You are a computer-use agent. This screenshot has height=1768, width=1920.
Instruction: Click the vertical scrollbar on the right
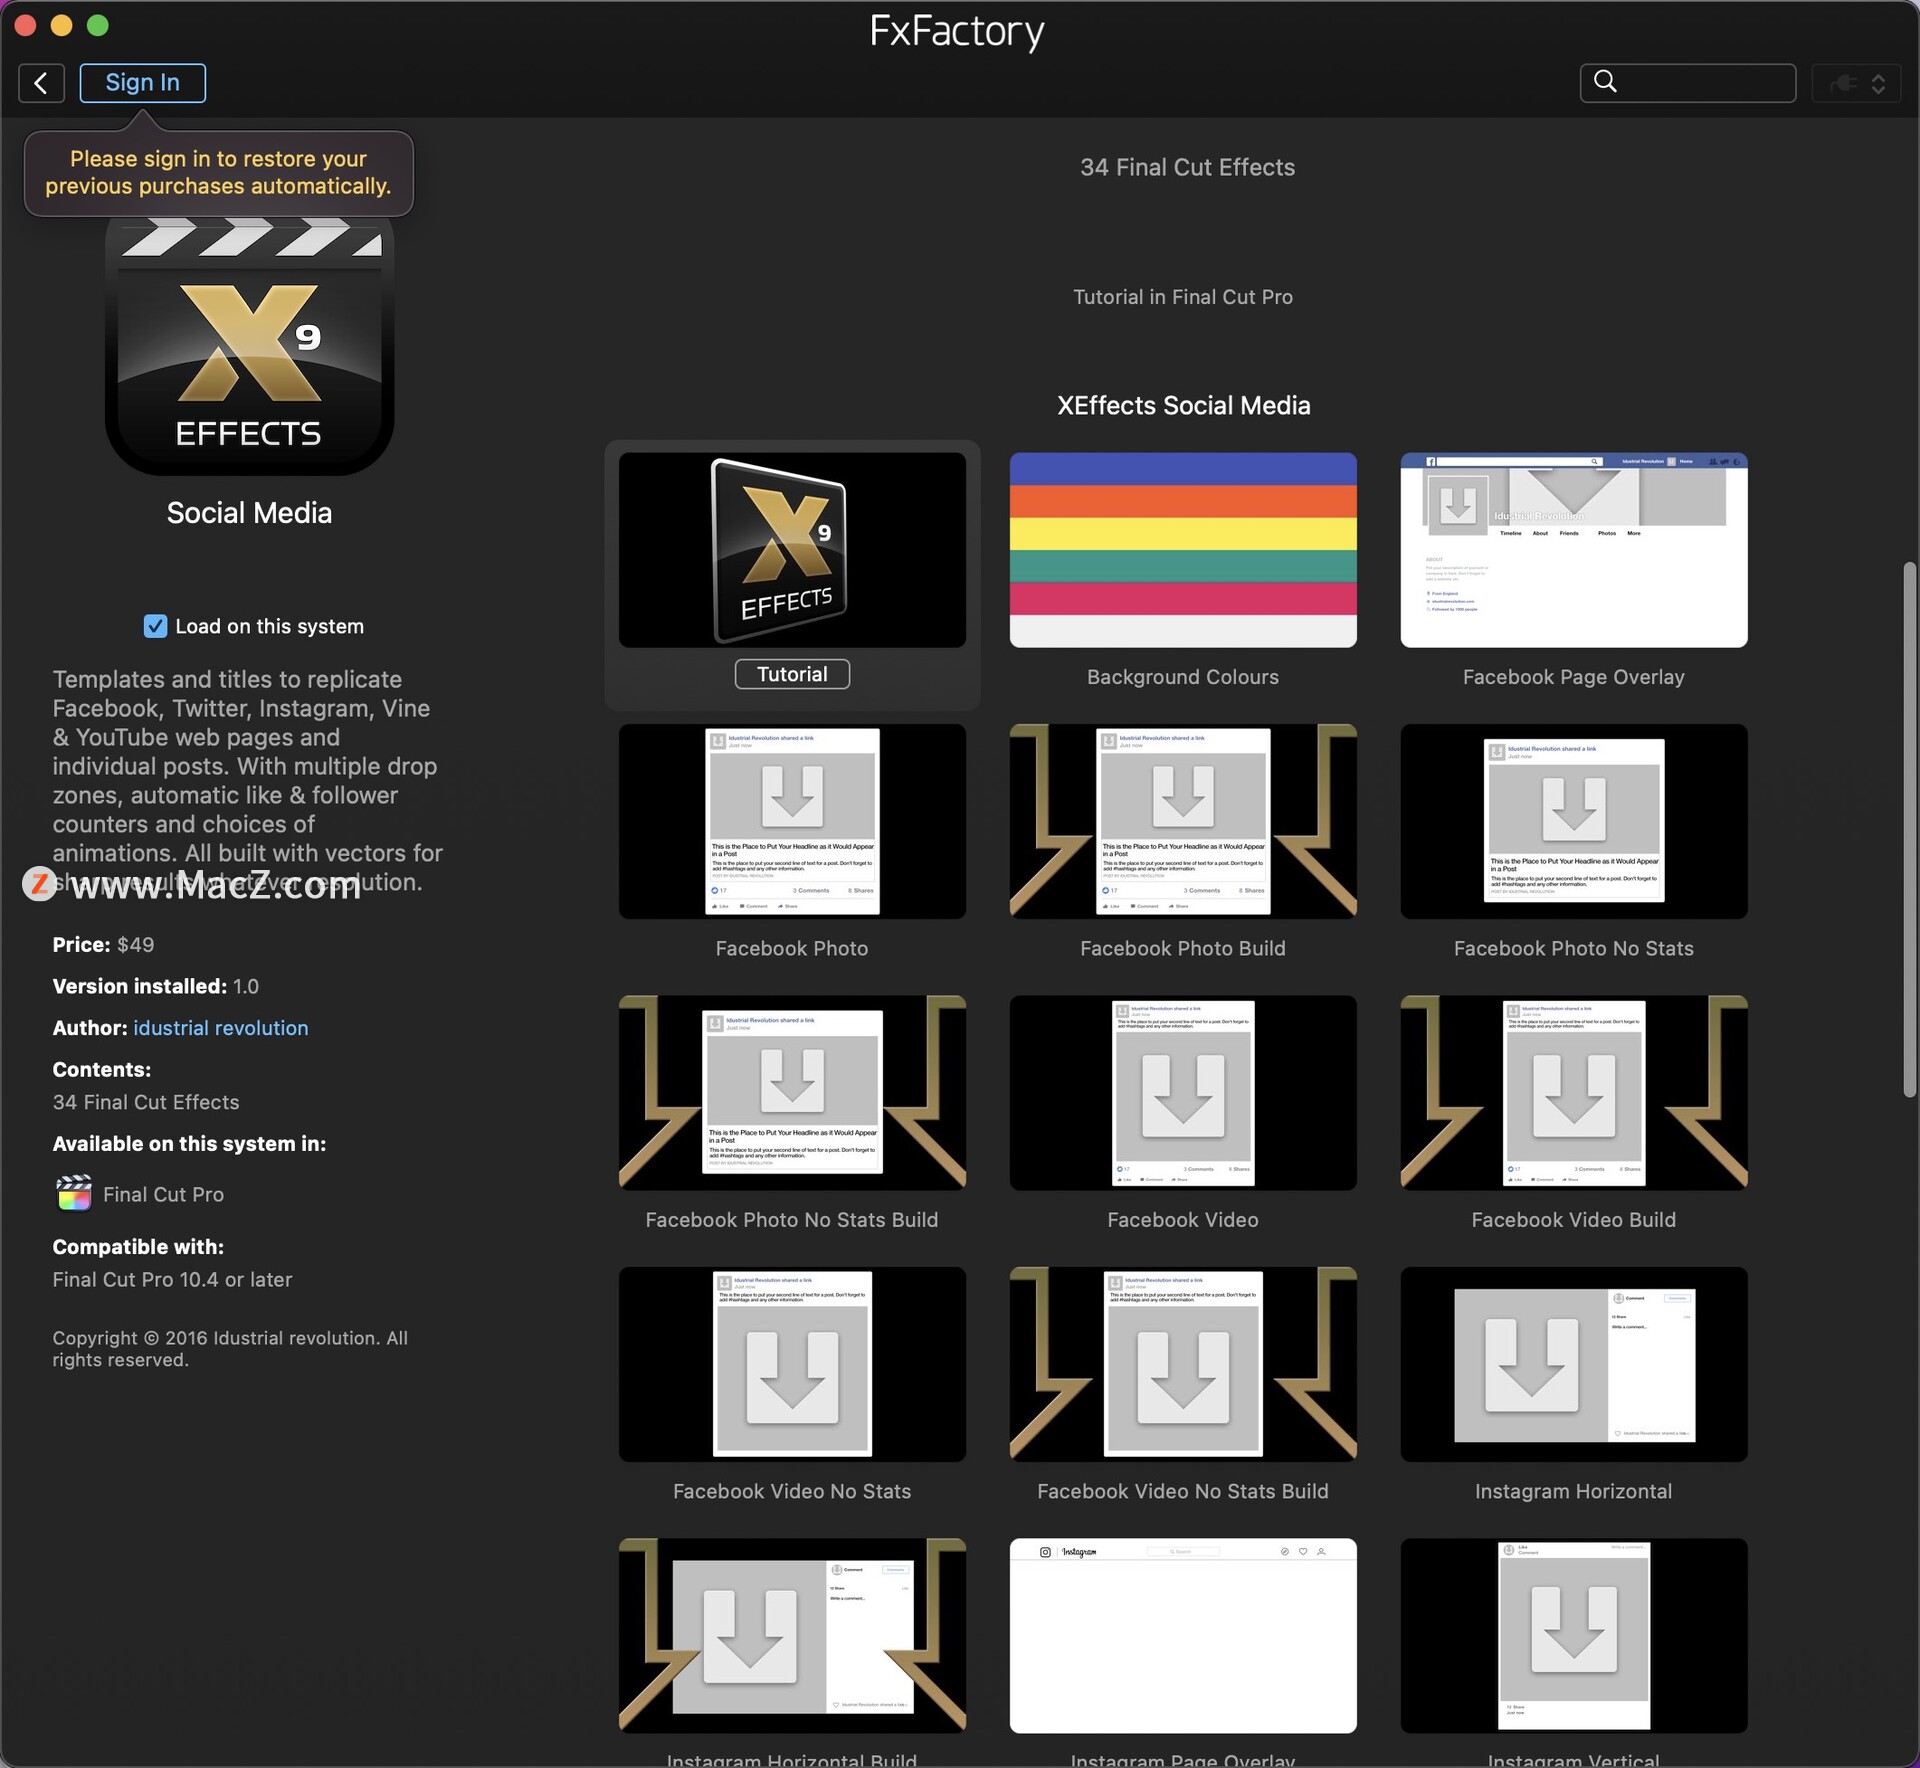(1909, 830)
